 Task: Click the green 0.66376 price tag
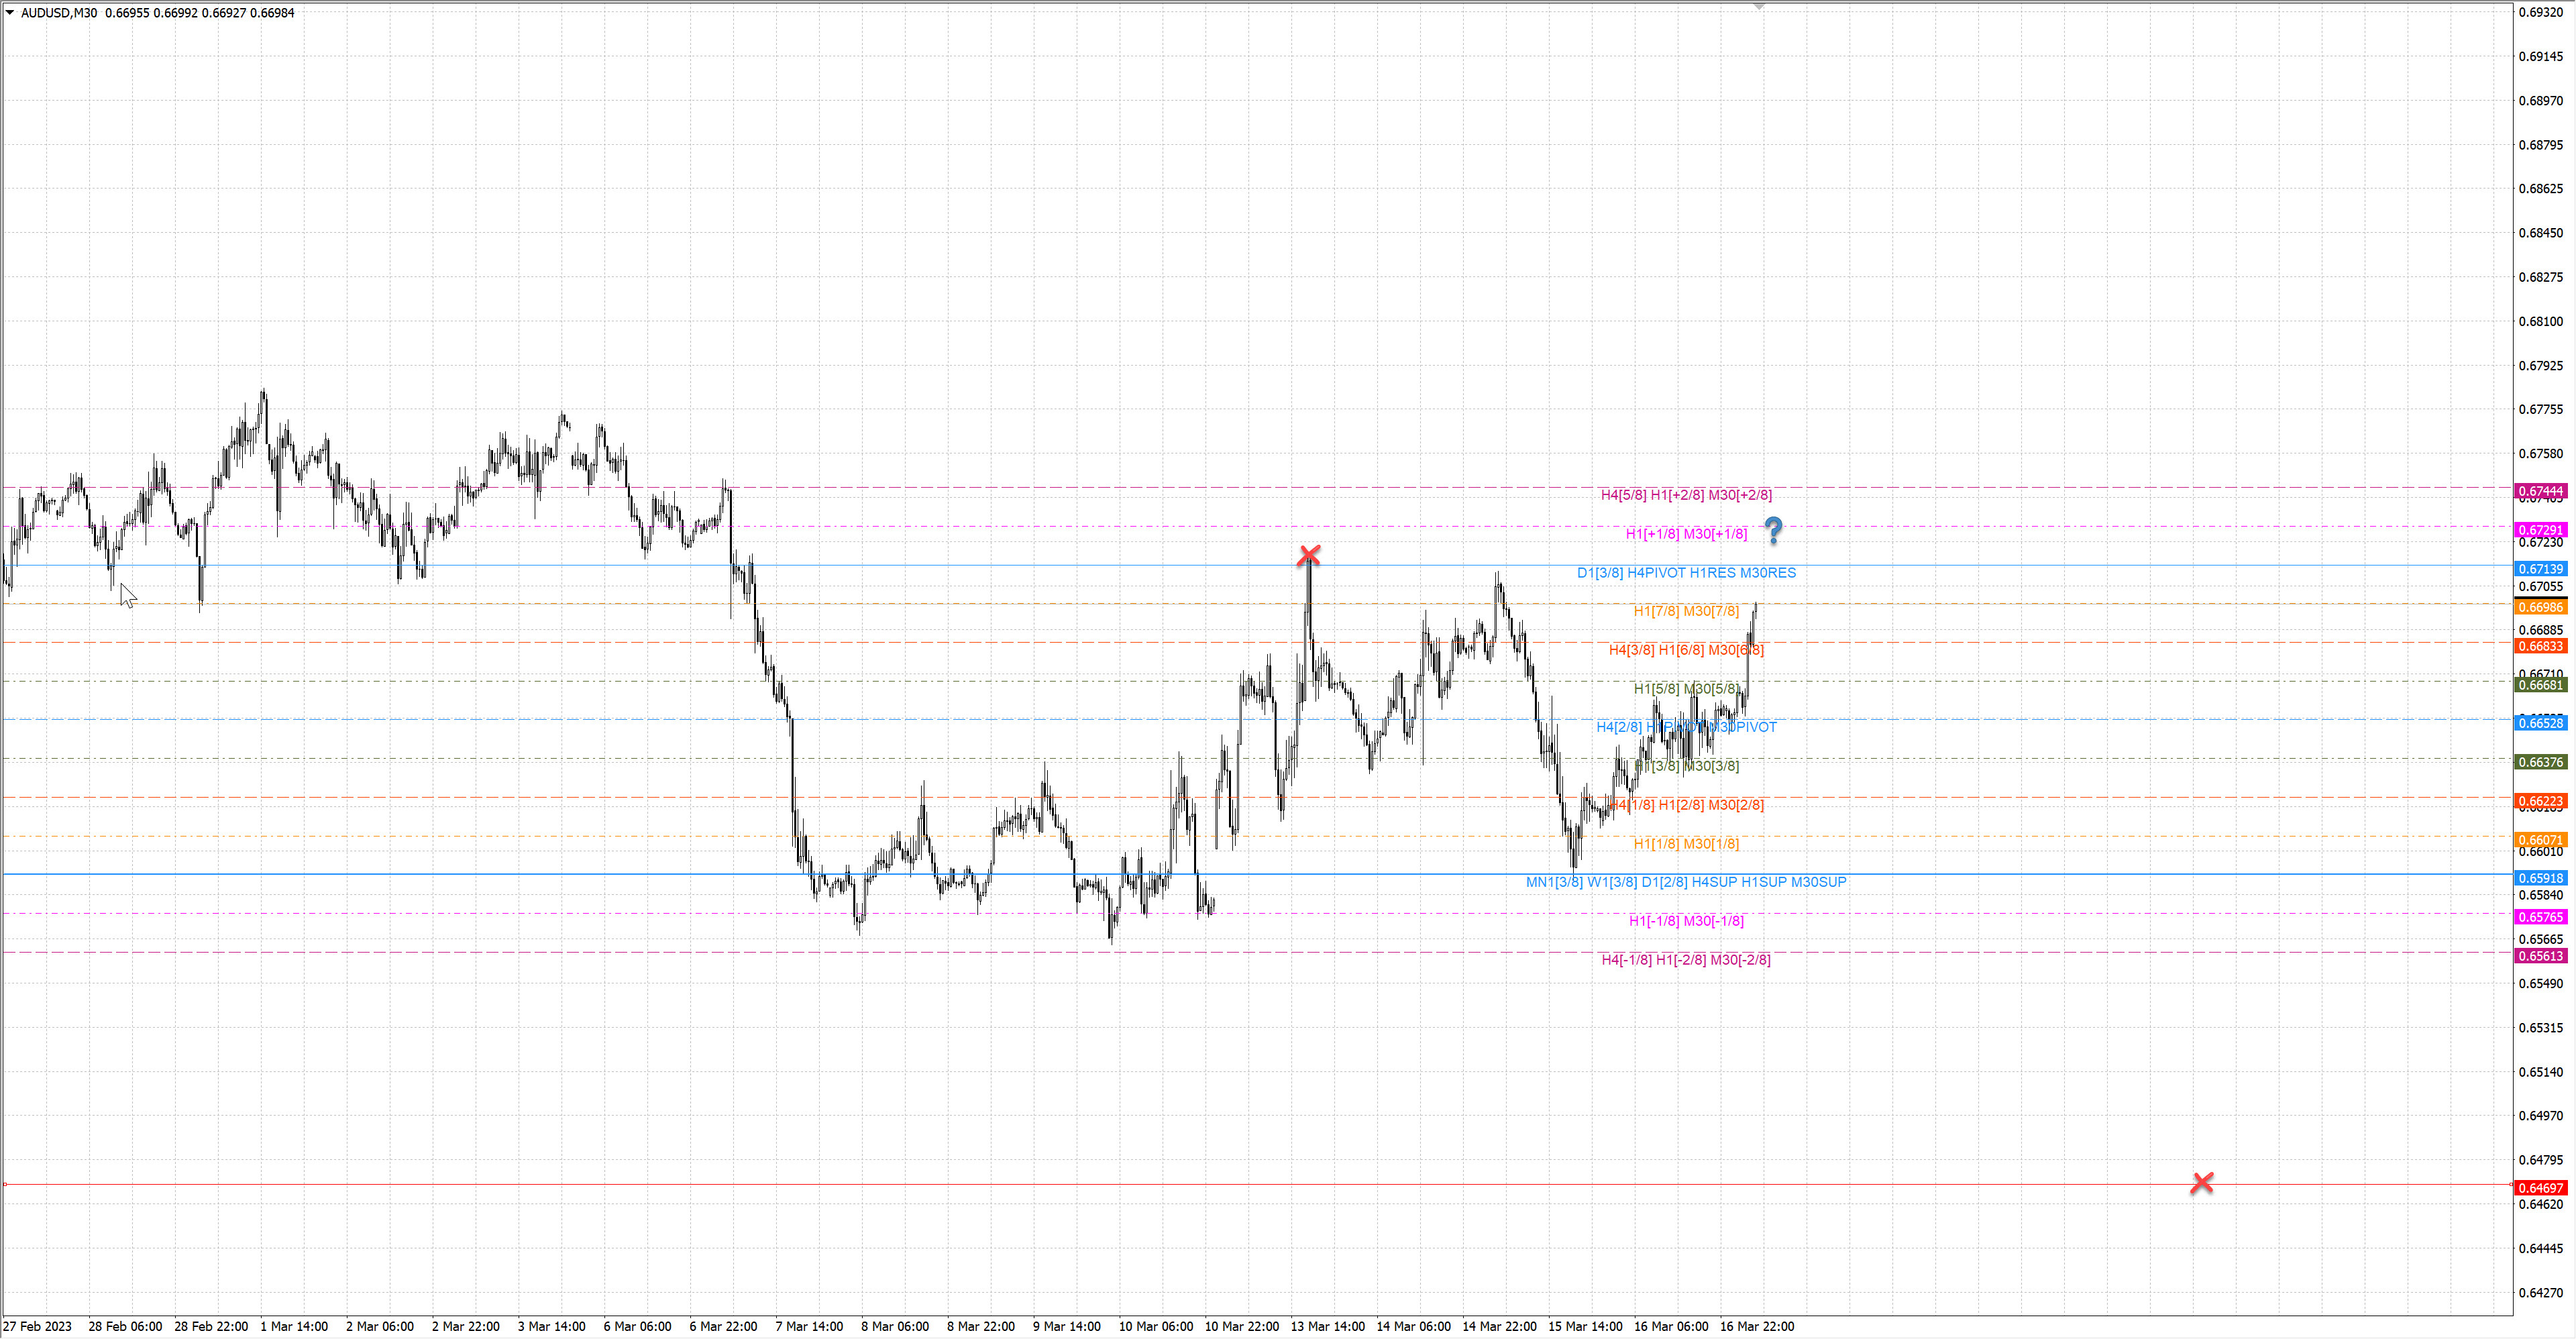point(2540,762)
